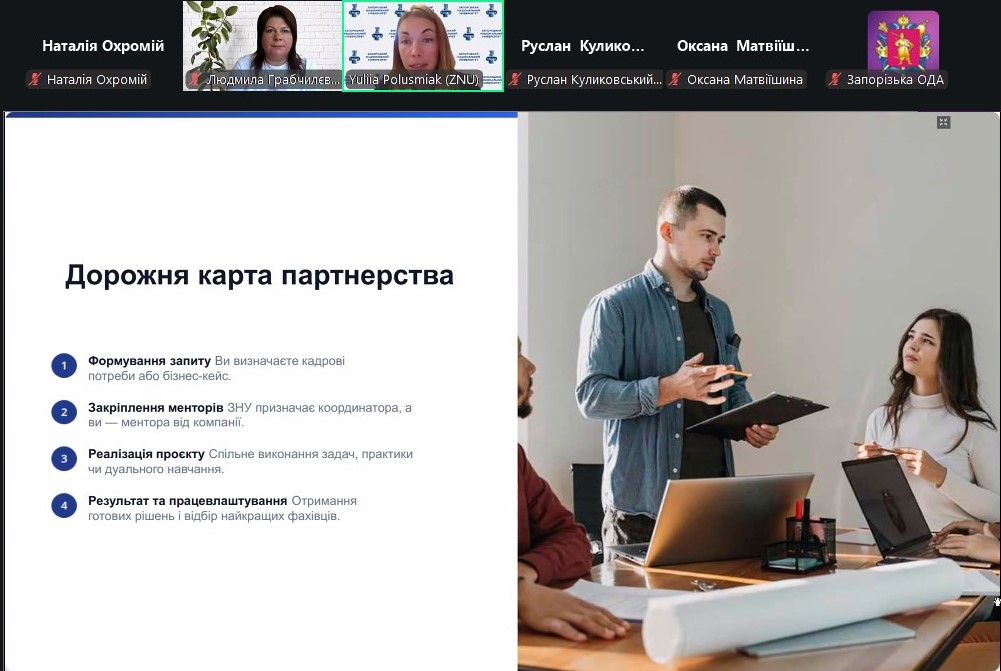Click the Запорізька ОДА name label
This screenshot has height=671, width=1001.
[x=895, y=79]
